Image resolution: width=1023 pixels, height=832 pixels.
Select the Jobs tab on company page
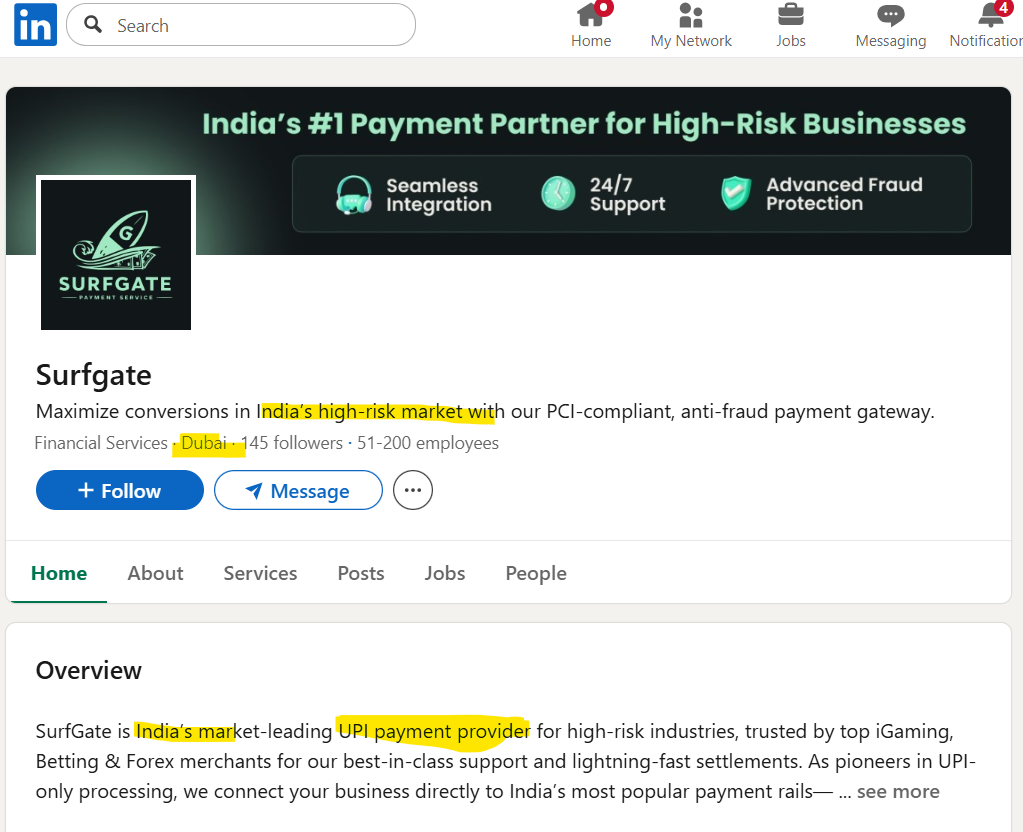pyautogui.click(x=444, y=573)
